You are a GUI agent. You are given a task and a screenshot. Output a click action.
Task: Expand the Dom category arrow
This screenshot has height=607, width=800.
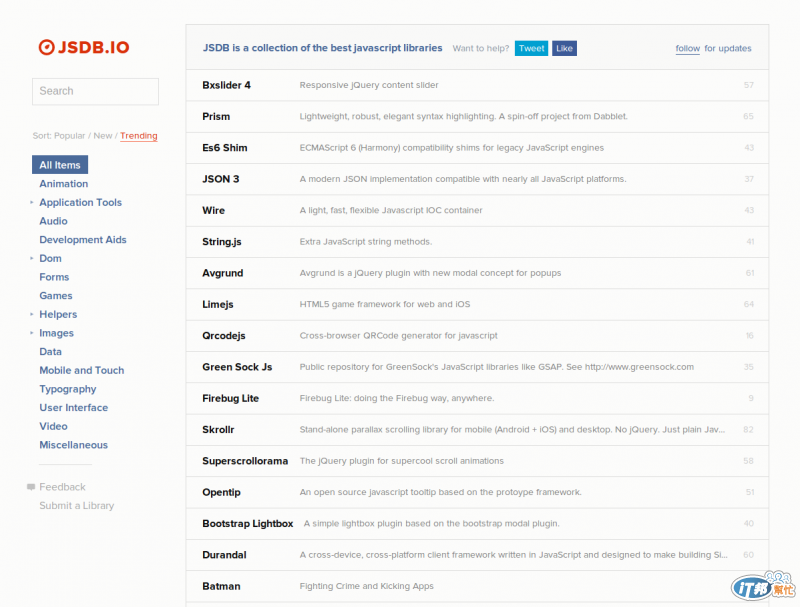tap(32, 259)
